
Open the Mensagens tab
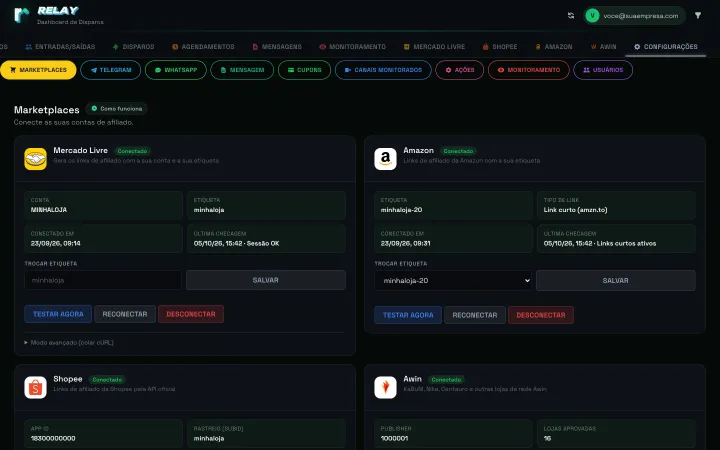pos(277,47)
